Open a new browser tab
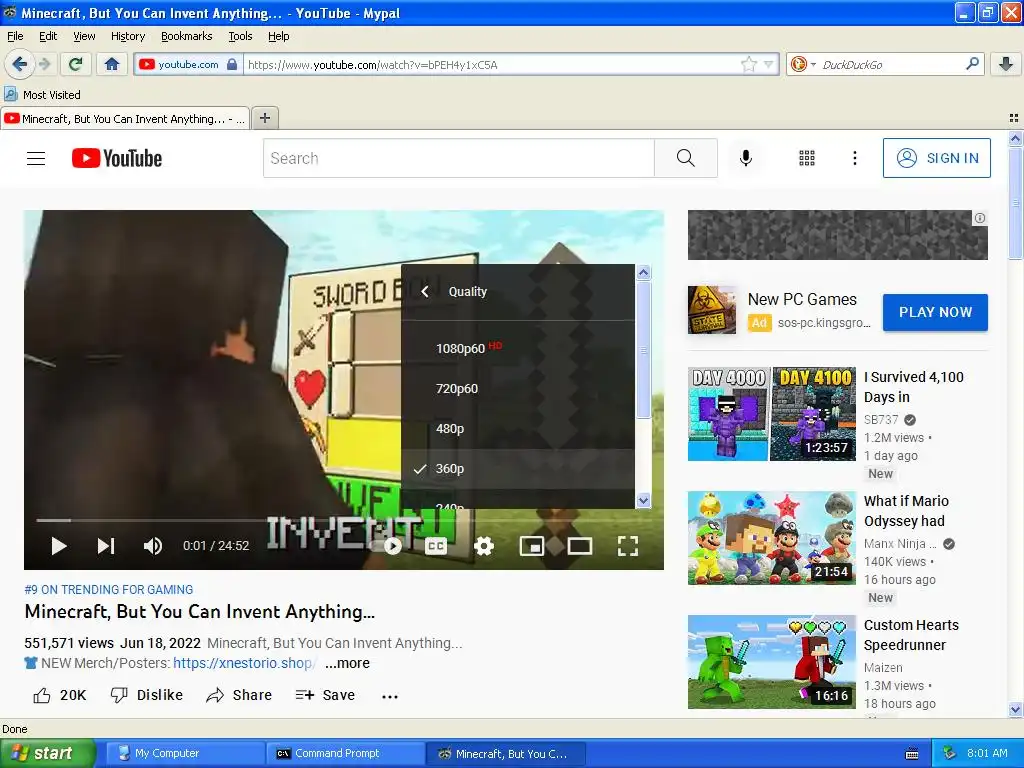 (x=264, y=118)
